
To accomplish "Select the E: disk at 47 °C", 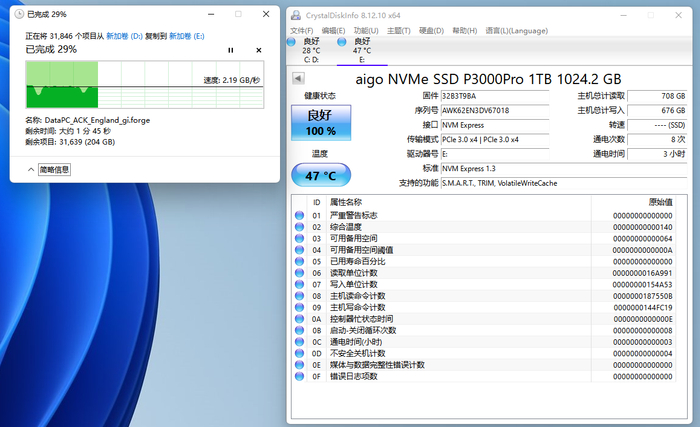I will pyautogui.click(x=362, y=50).
